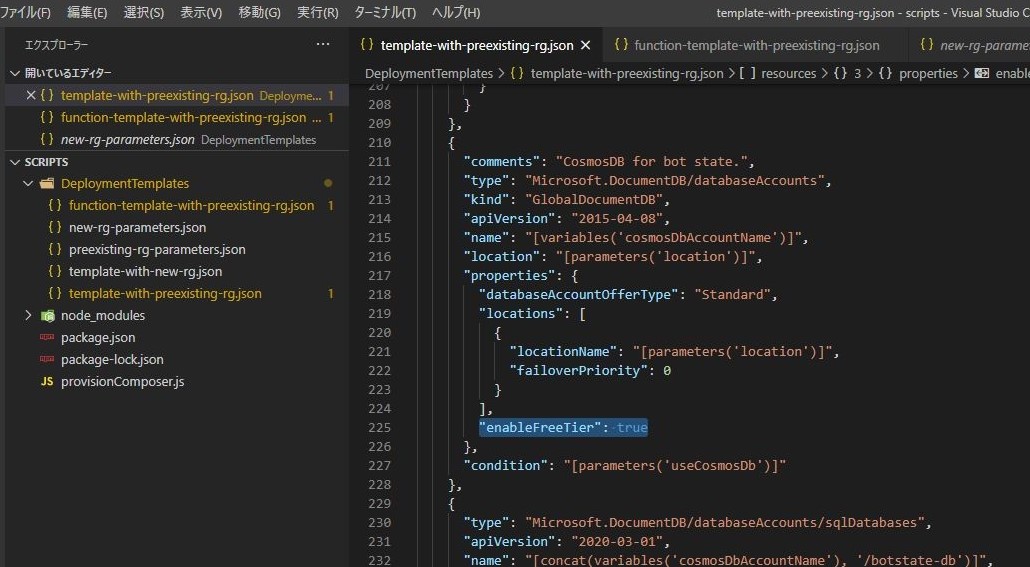Open the ターミナル(T) menu
Image resolution: width=1030 pixels, height=567 pixels.
385,12
